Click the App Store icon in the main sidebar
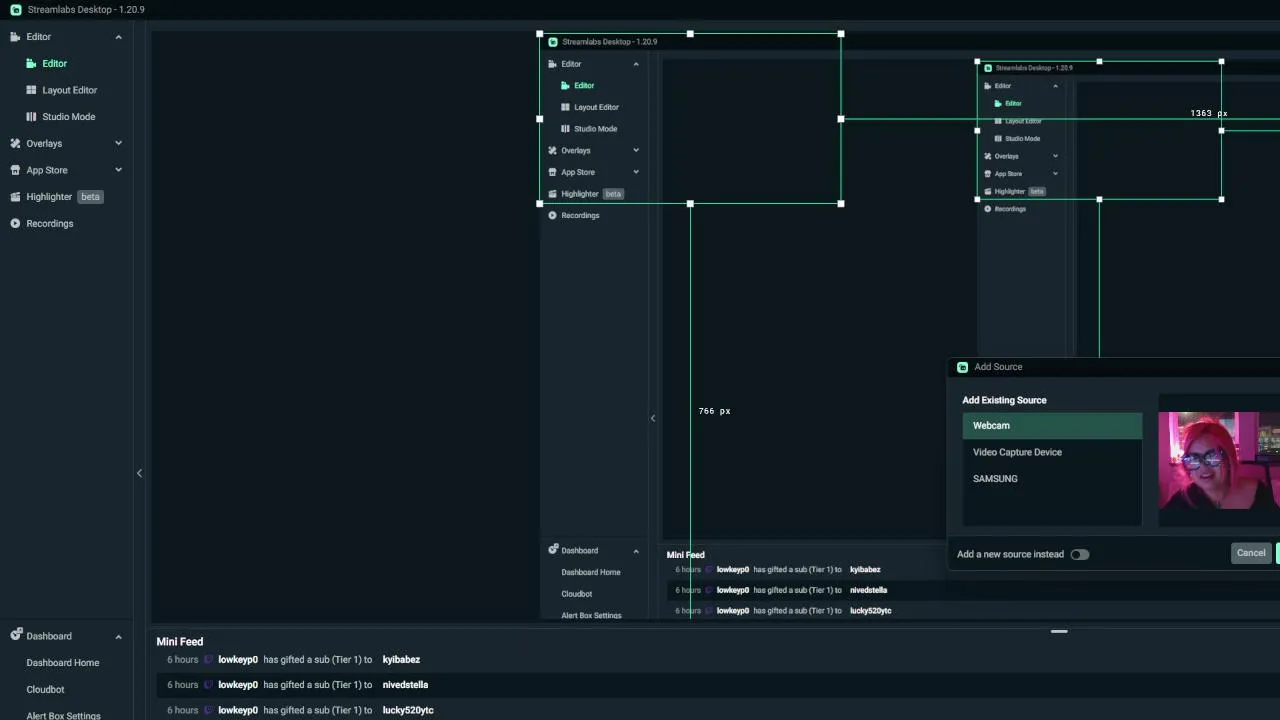Viewport: 1280px width, 720px height. coord(15,170)
